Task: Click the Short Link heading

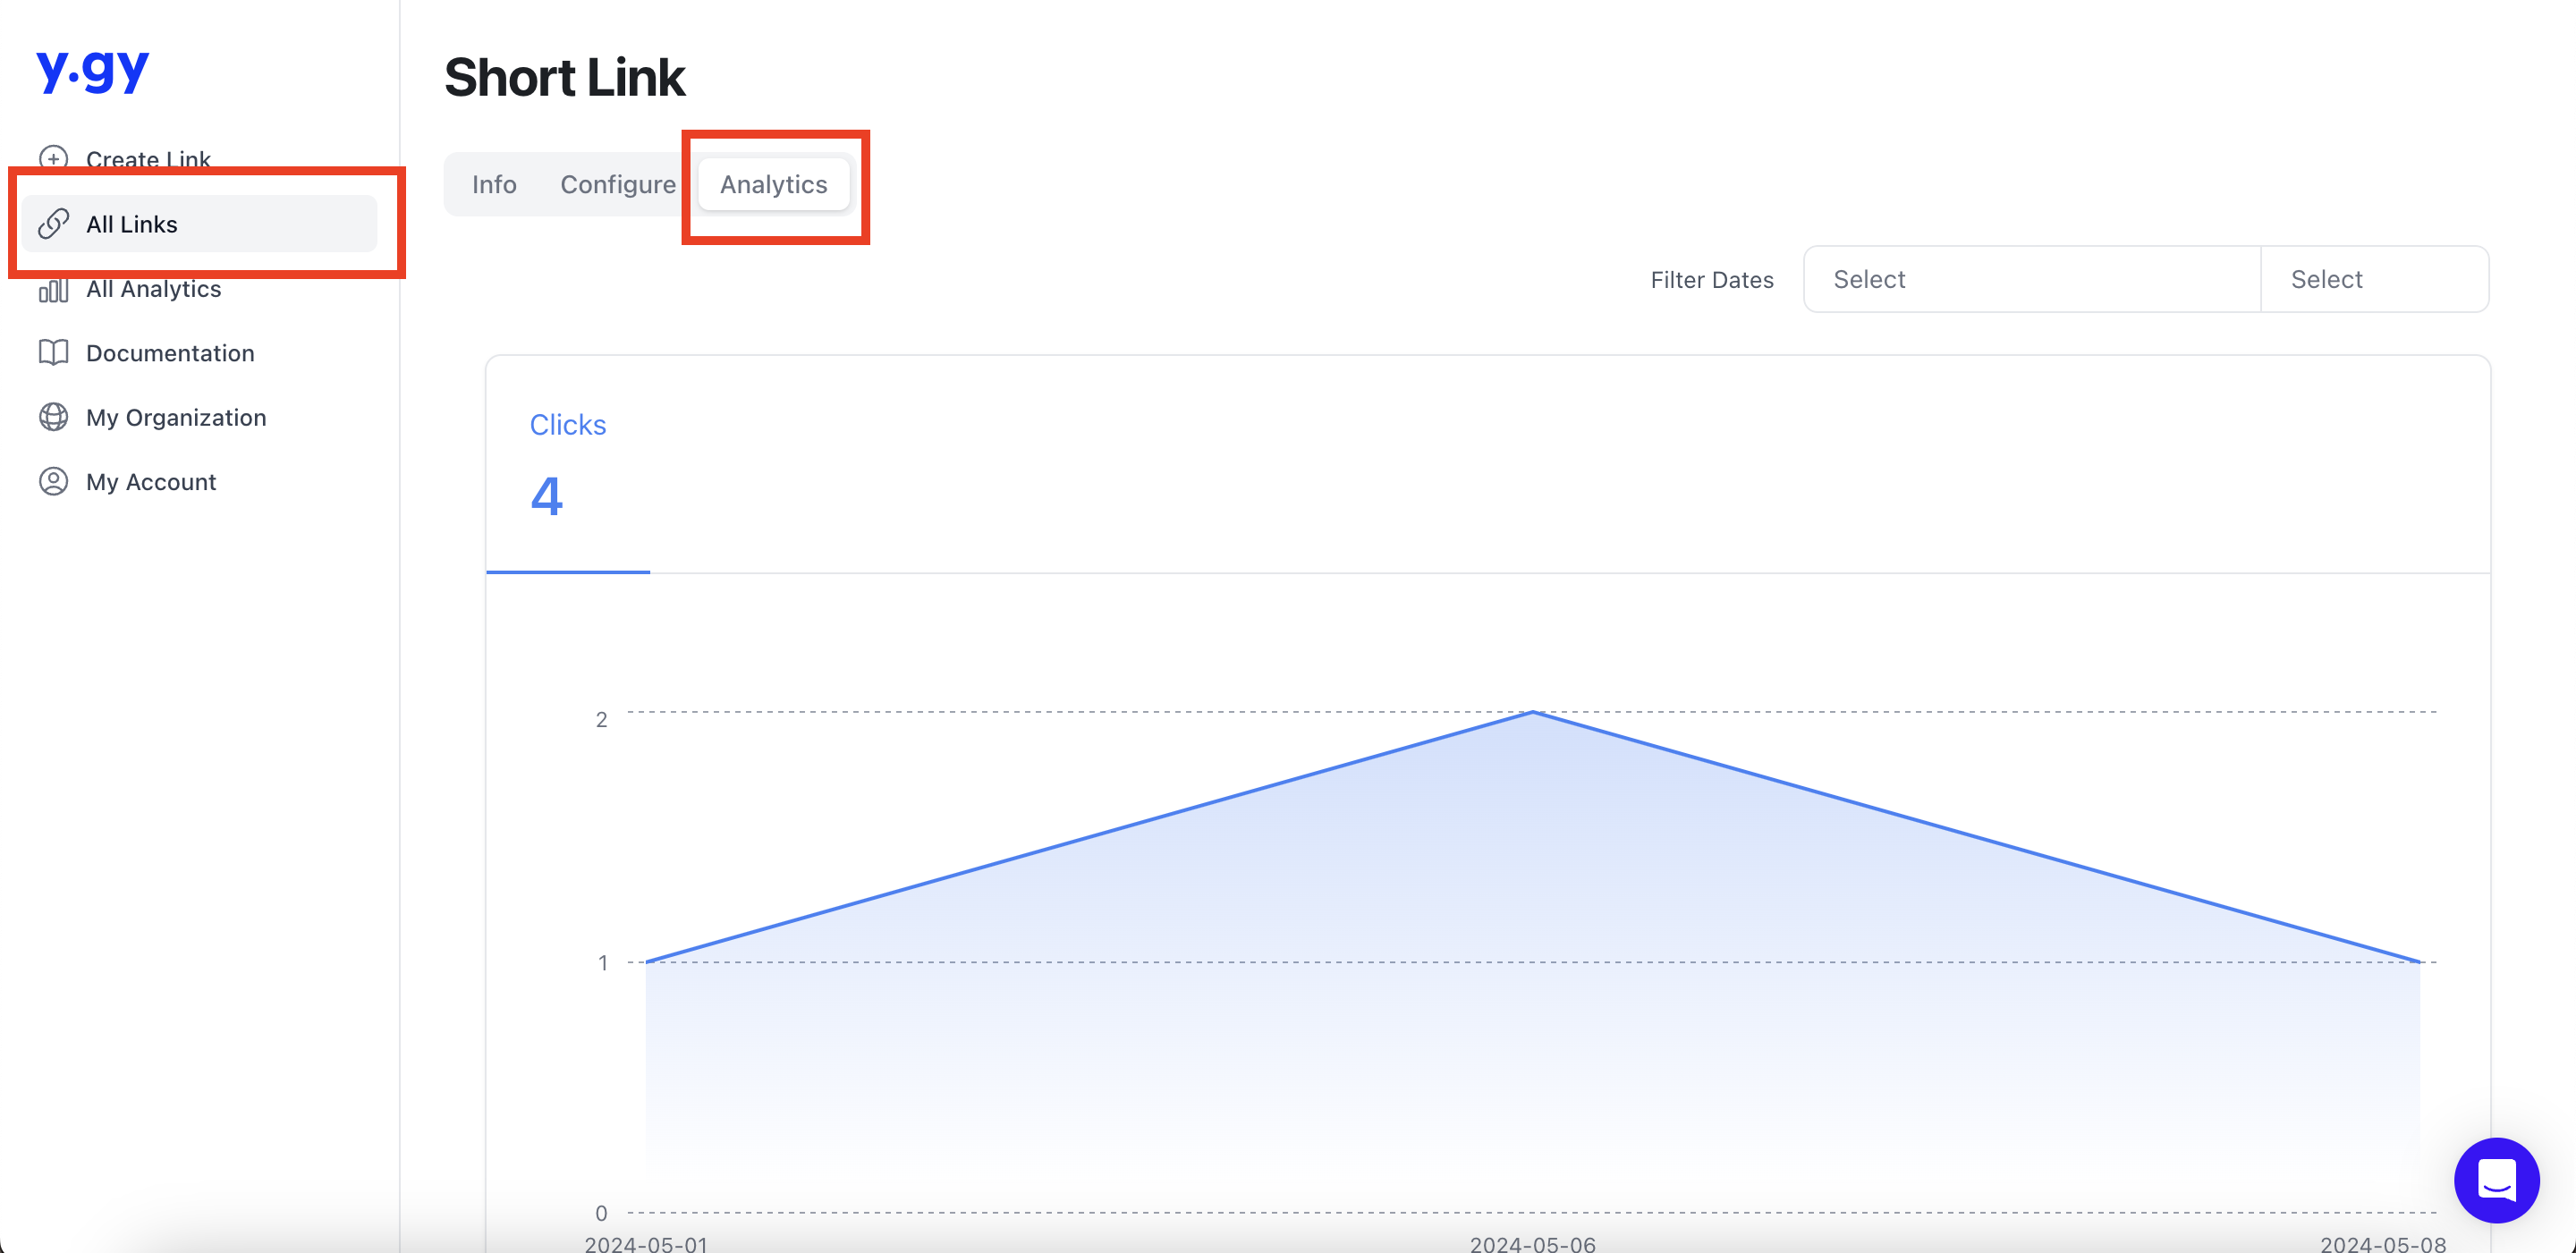Action: pyautogui.click(x=564, y=77)
